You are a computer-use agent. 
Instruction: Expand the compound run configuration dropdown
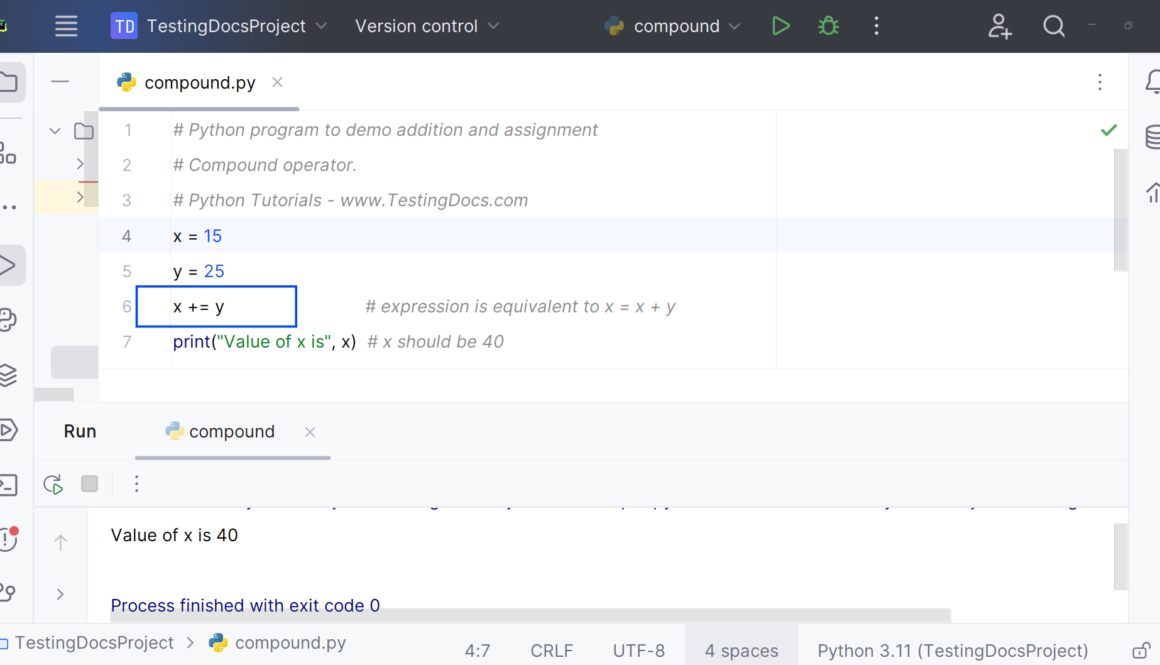(x=675, y=26)
